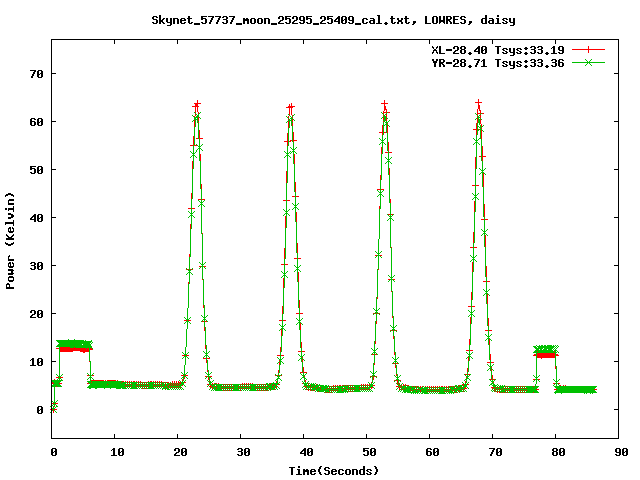This screenshot has width=640, height=480.
Task: Click the calibration plateau at the start of the scan
Action: [x=73, y=346]
